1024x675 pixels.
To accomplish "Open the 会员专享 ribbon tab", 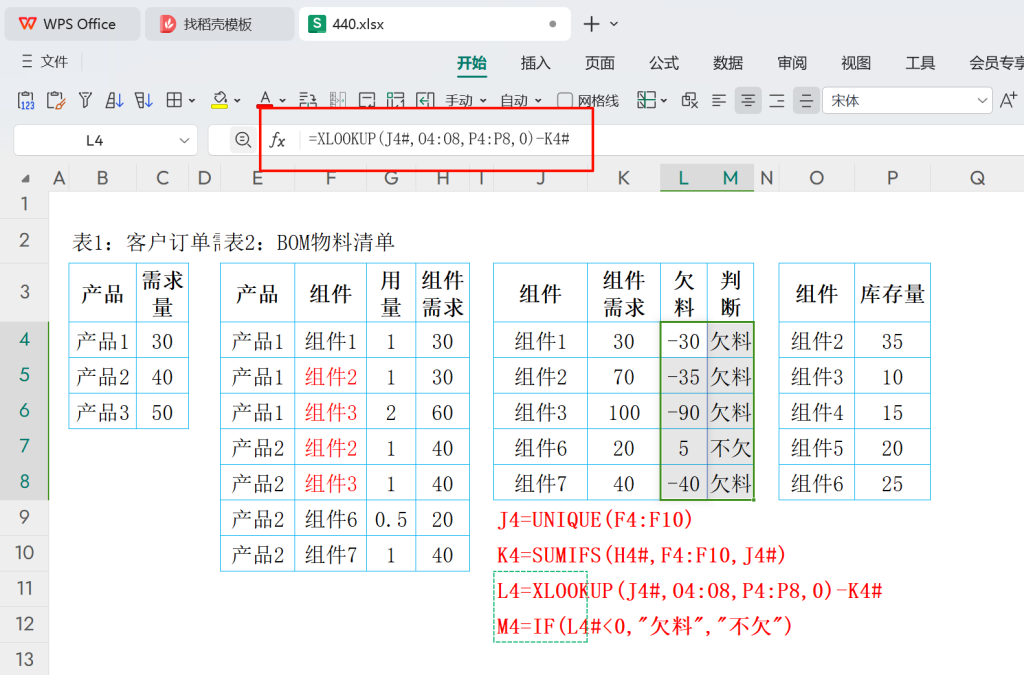I will tap(996, 63).
